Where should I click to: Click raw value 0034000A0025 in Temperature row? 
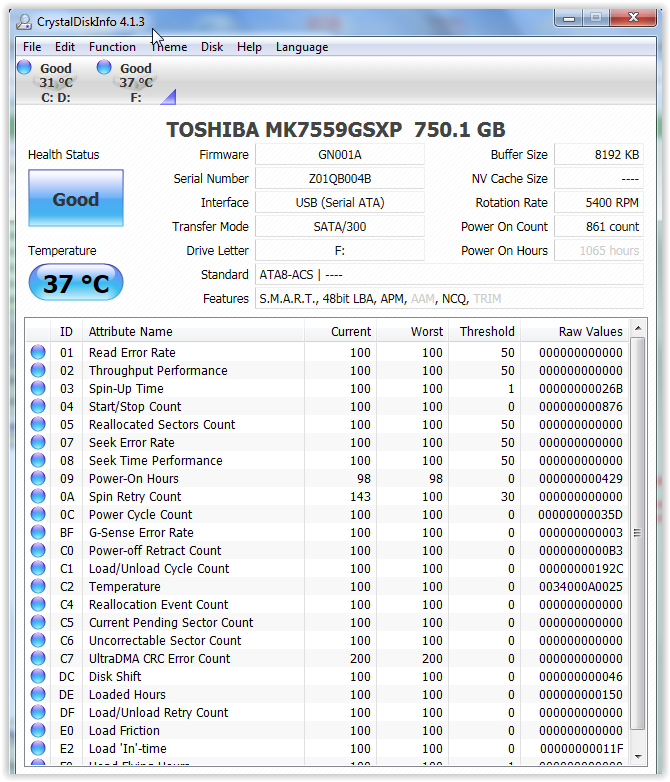tap(581, 586)
